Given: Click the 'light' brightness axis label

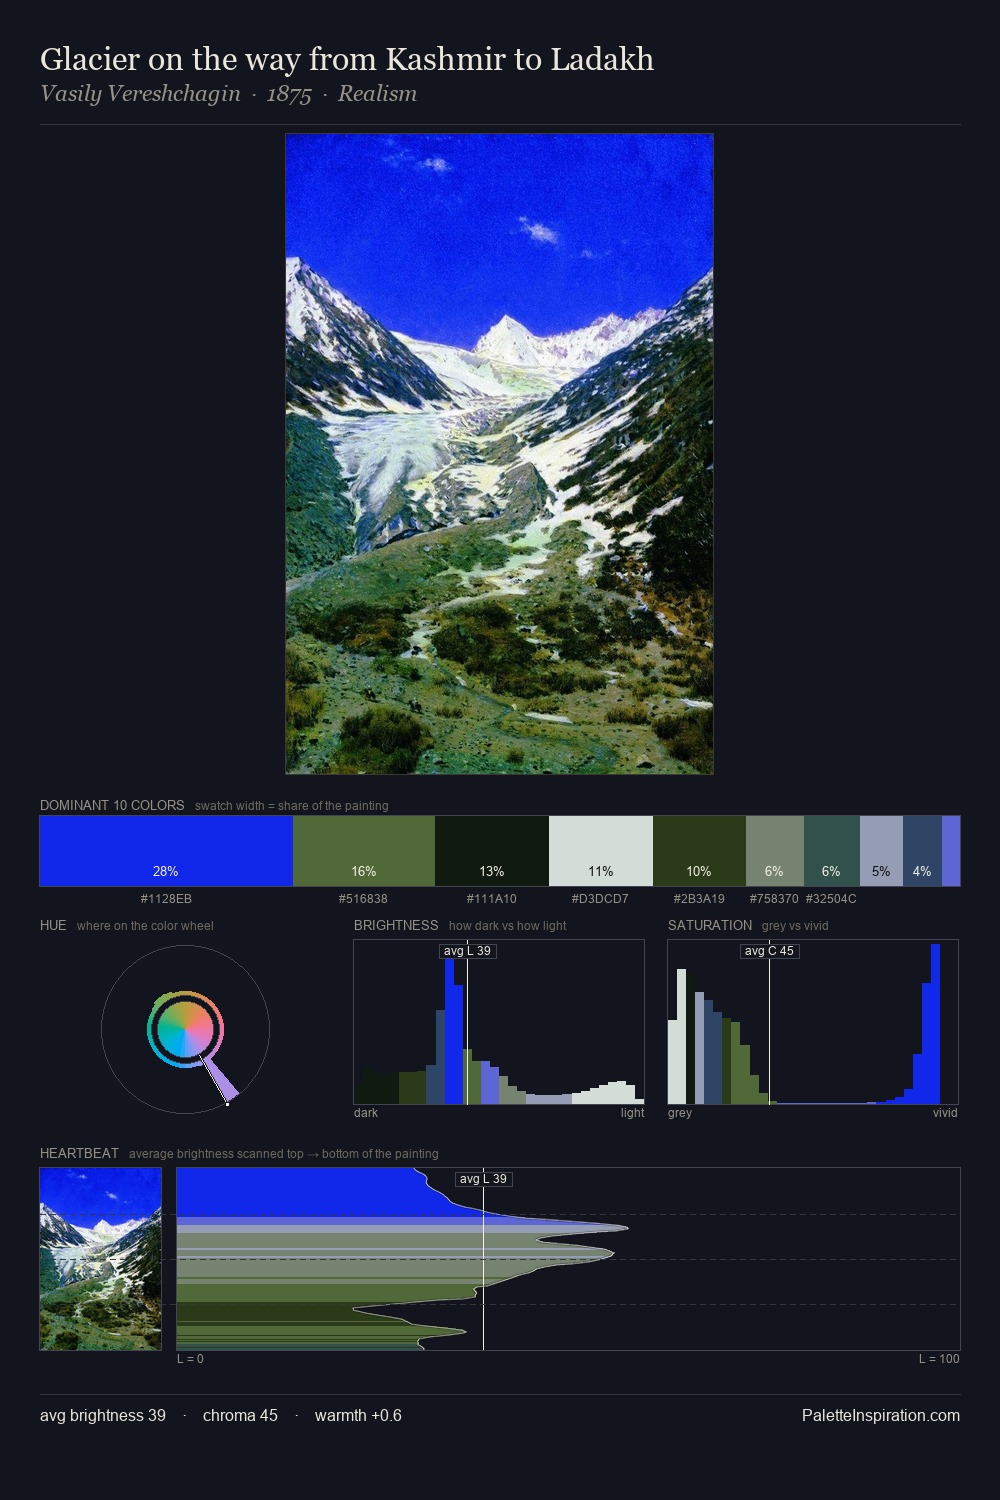Looking at the screenshot, I should (632, 1113).
